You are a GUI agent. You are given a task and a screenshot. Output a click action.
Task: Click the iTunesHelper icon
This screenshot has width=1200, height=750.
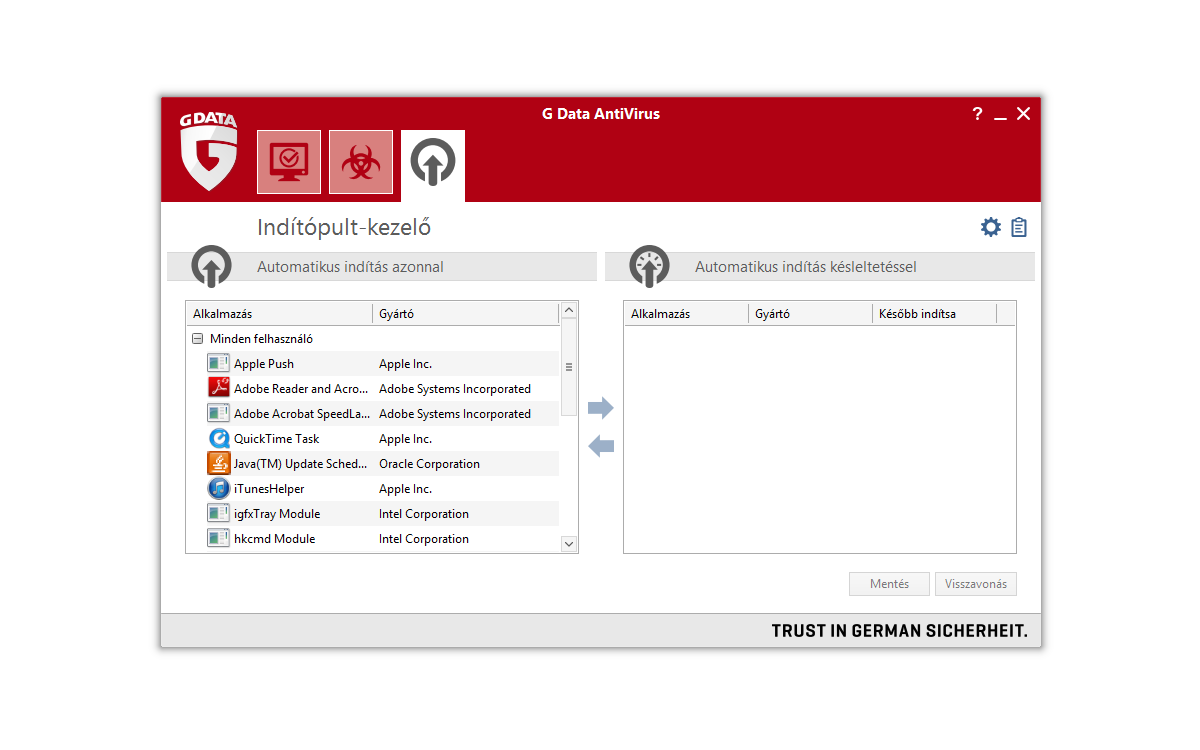click(x=219, y=488)
